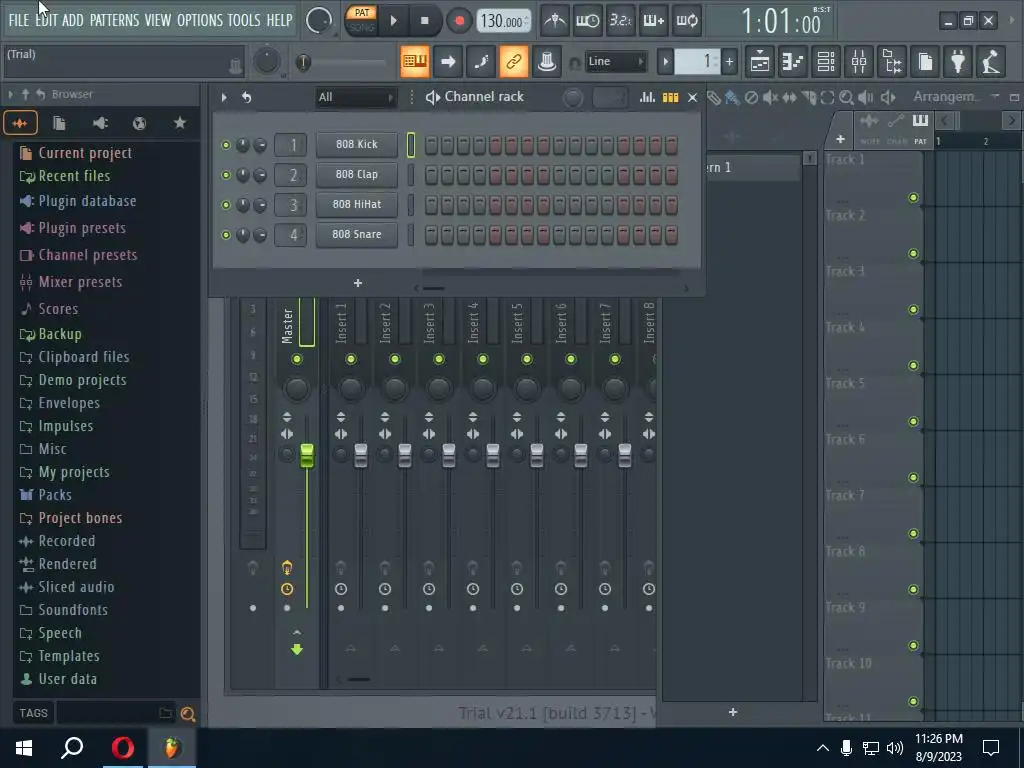Expand the Windows system tray chevron

823,748
